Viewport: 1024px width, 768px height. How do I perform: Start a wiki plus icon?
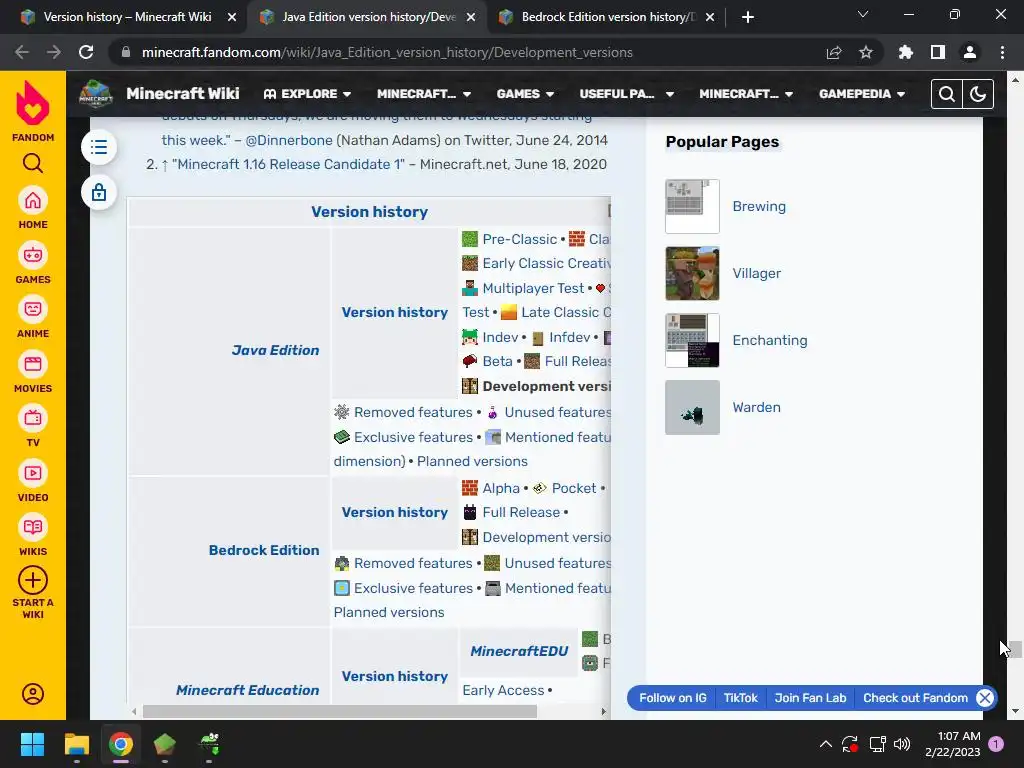tap(33, 580)
